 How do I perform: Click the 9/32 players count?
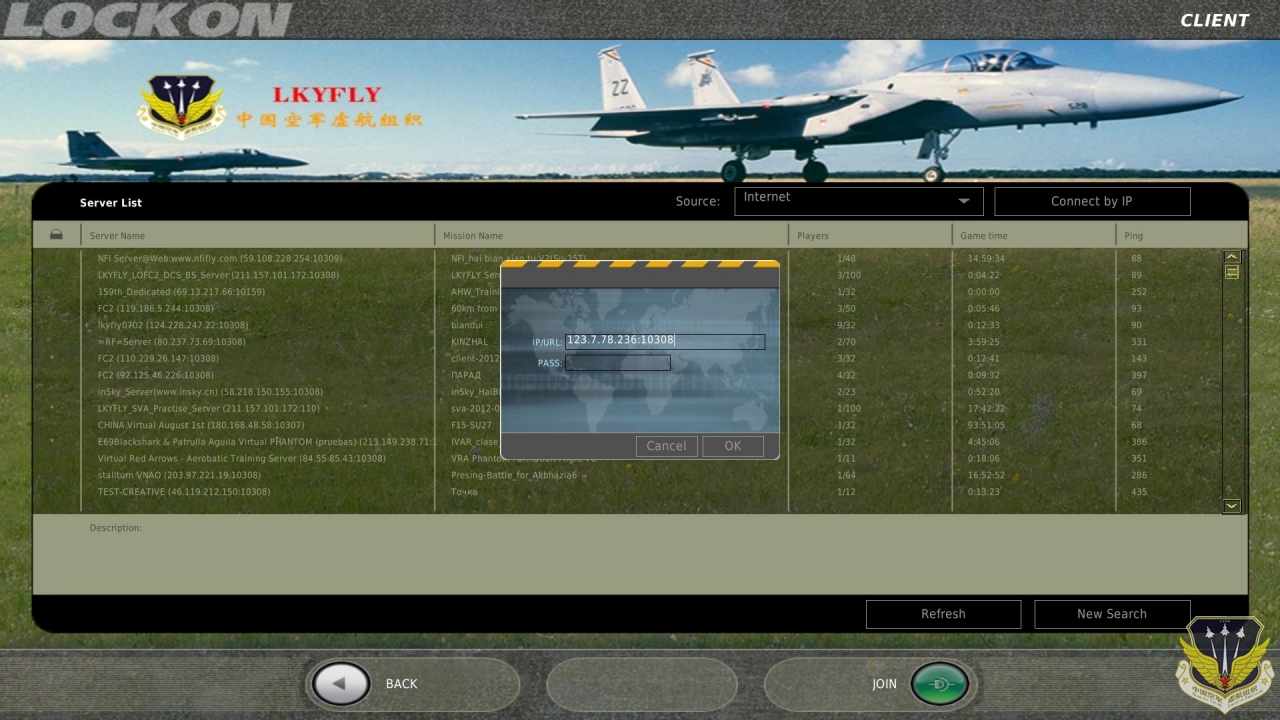846,325
